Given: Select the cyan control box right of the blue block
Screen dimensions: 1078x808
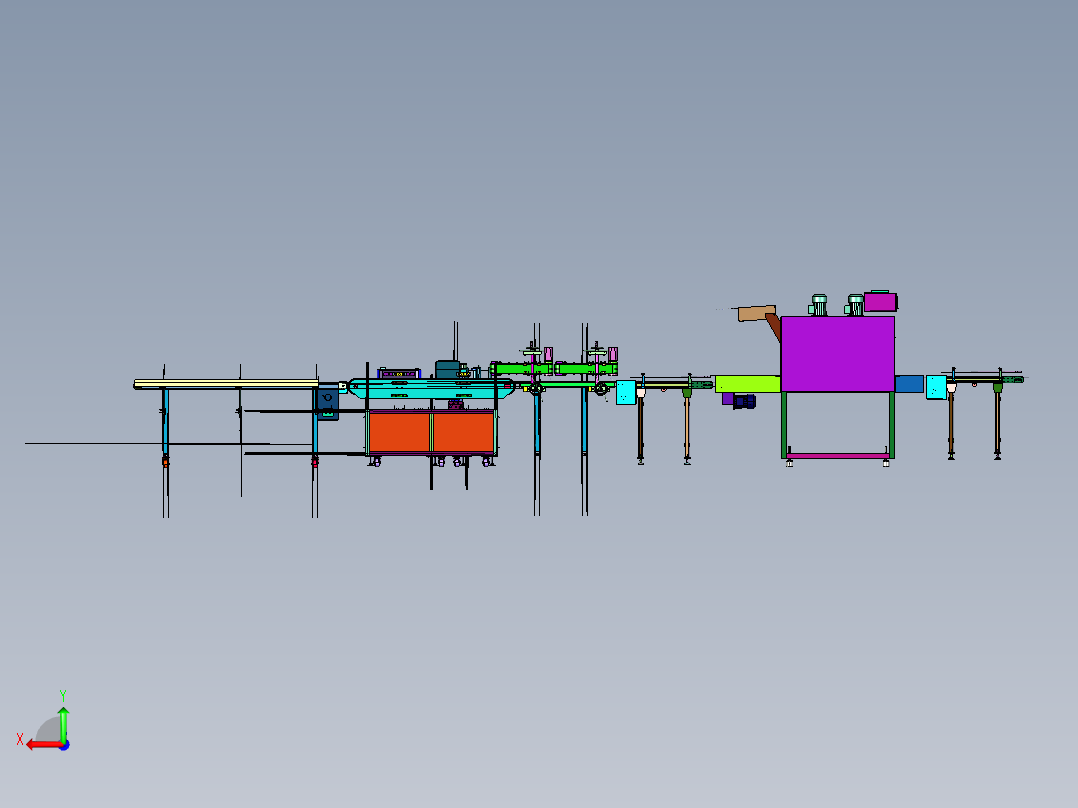Looking at the screenshot, I should [936, 386].
